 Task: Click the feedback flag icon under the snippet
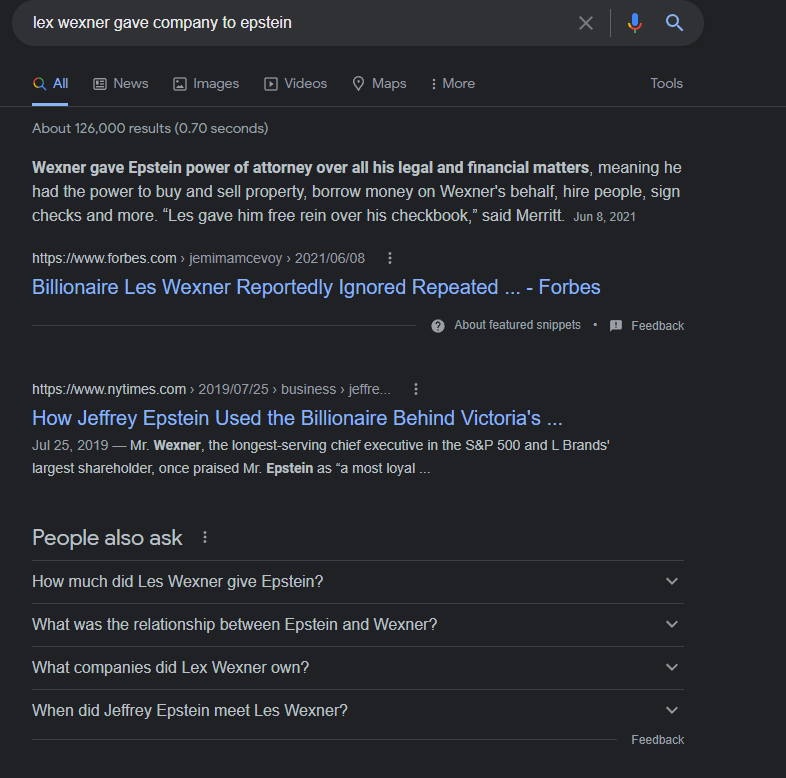[616, 326]
